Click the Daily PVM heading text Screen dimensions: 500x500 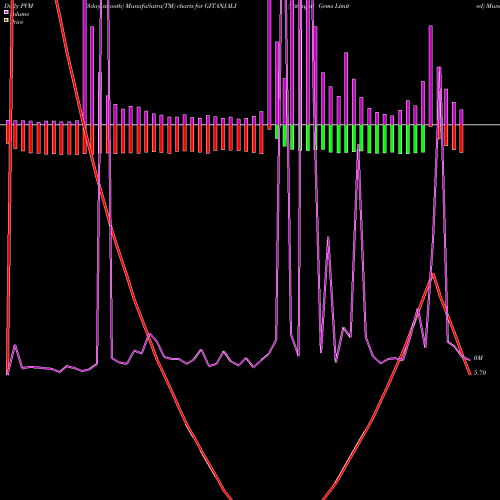(x=19, y=6)
